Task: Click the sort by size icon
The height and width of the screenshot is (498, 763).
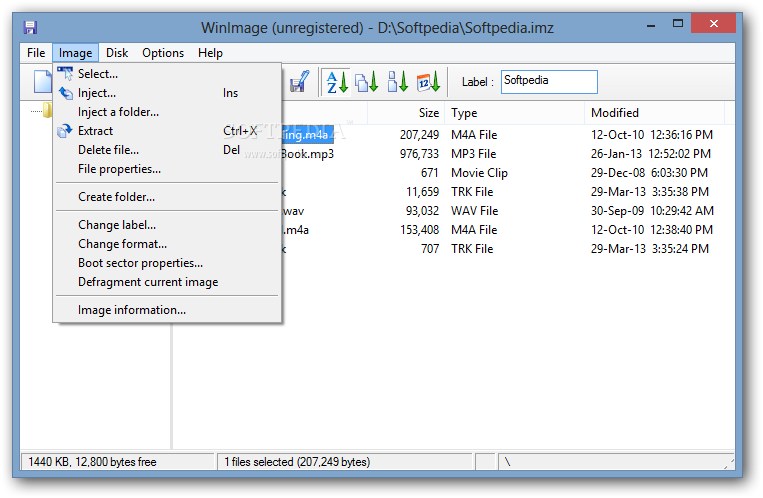Action: point(397,82)
